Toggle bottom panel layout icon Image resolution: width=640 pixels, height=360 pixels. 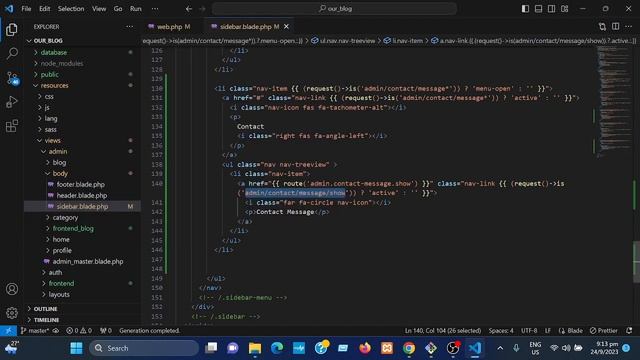click(538, 9)
